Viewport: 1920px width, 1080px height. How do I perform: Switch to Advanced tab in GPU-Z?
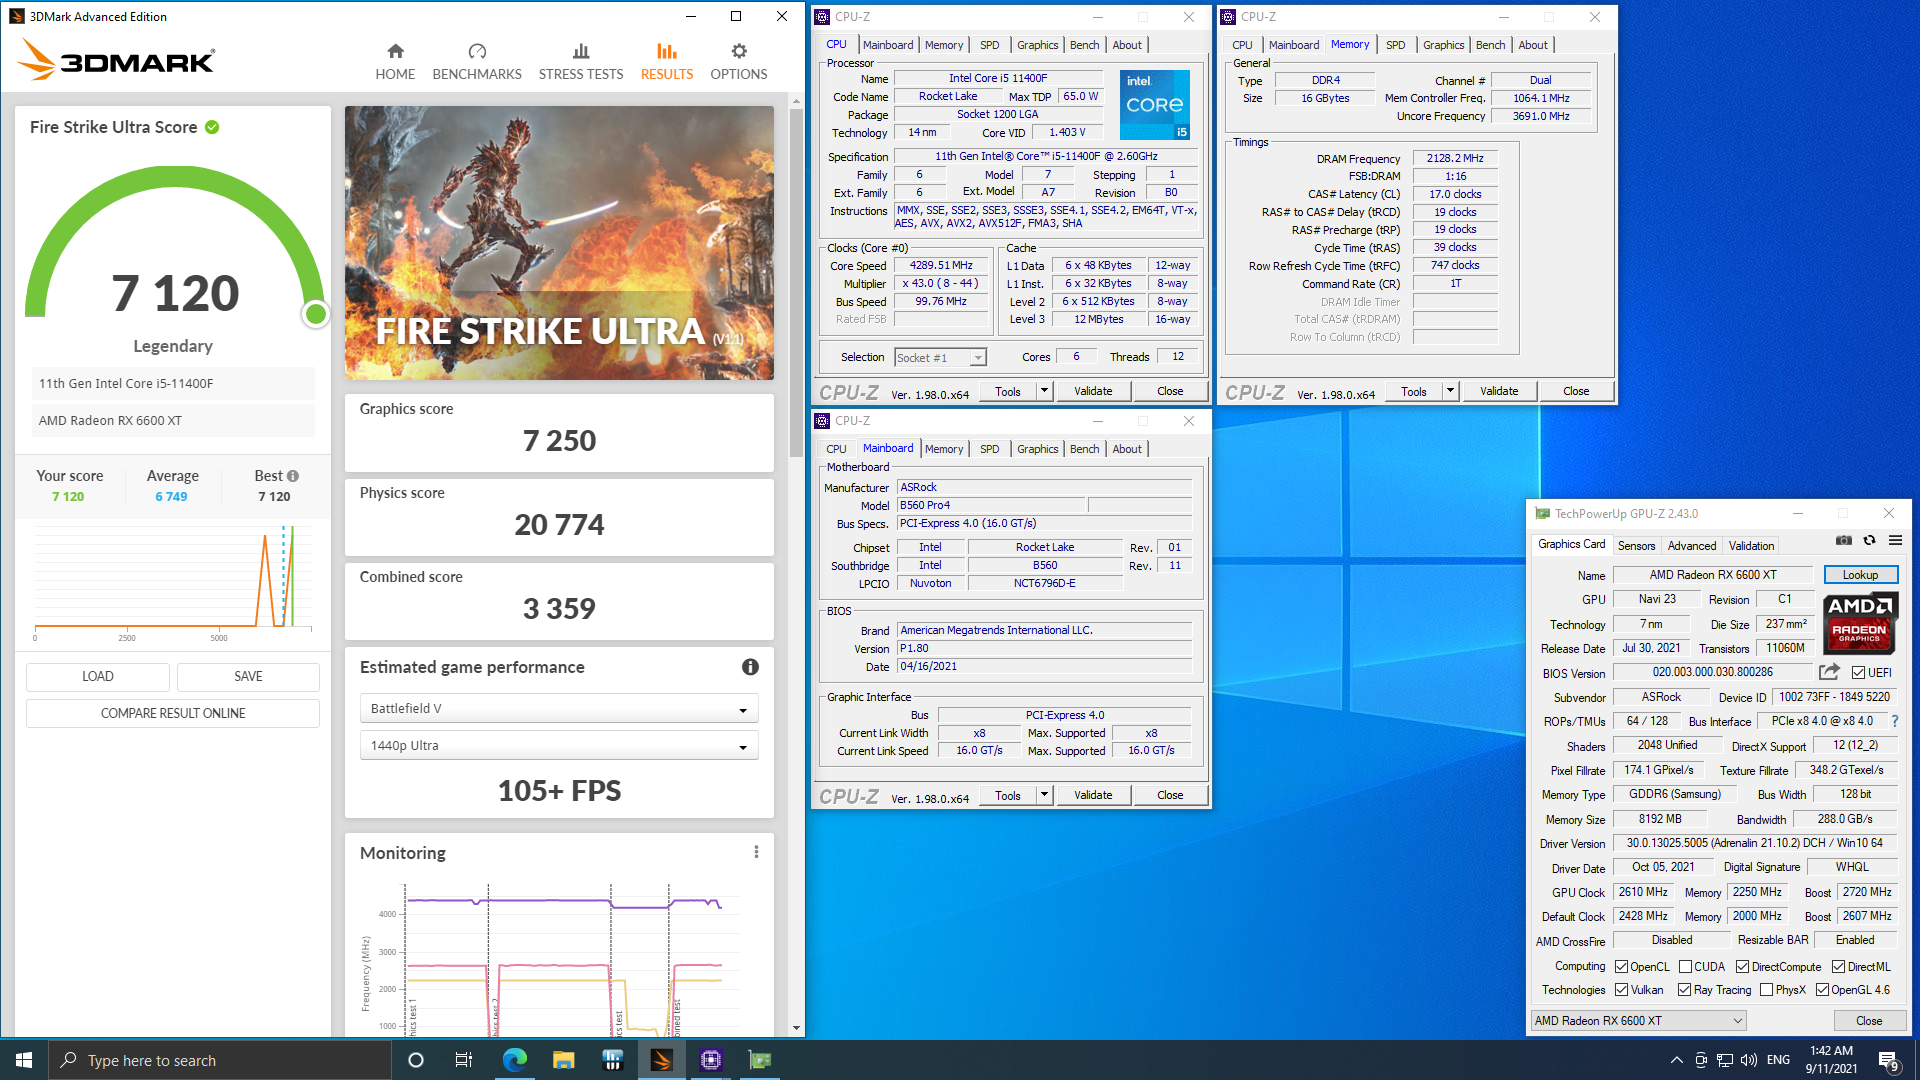point(1691,546)
